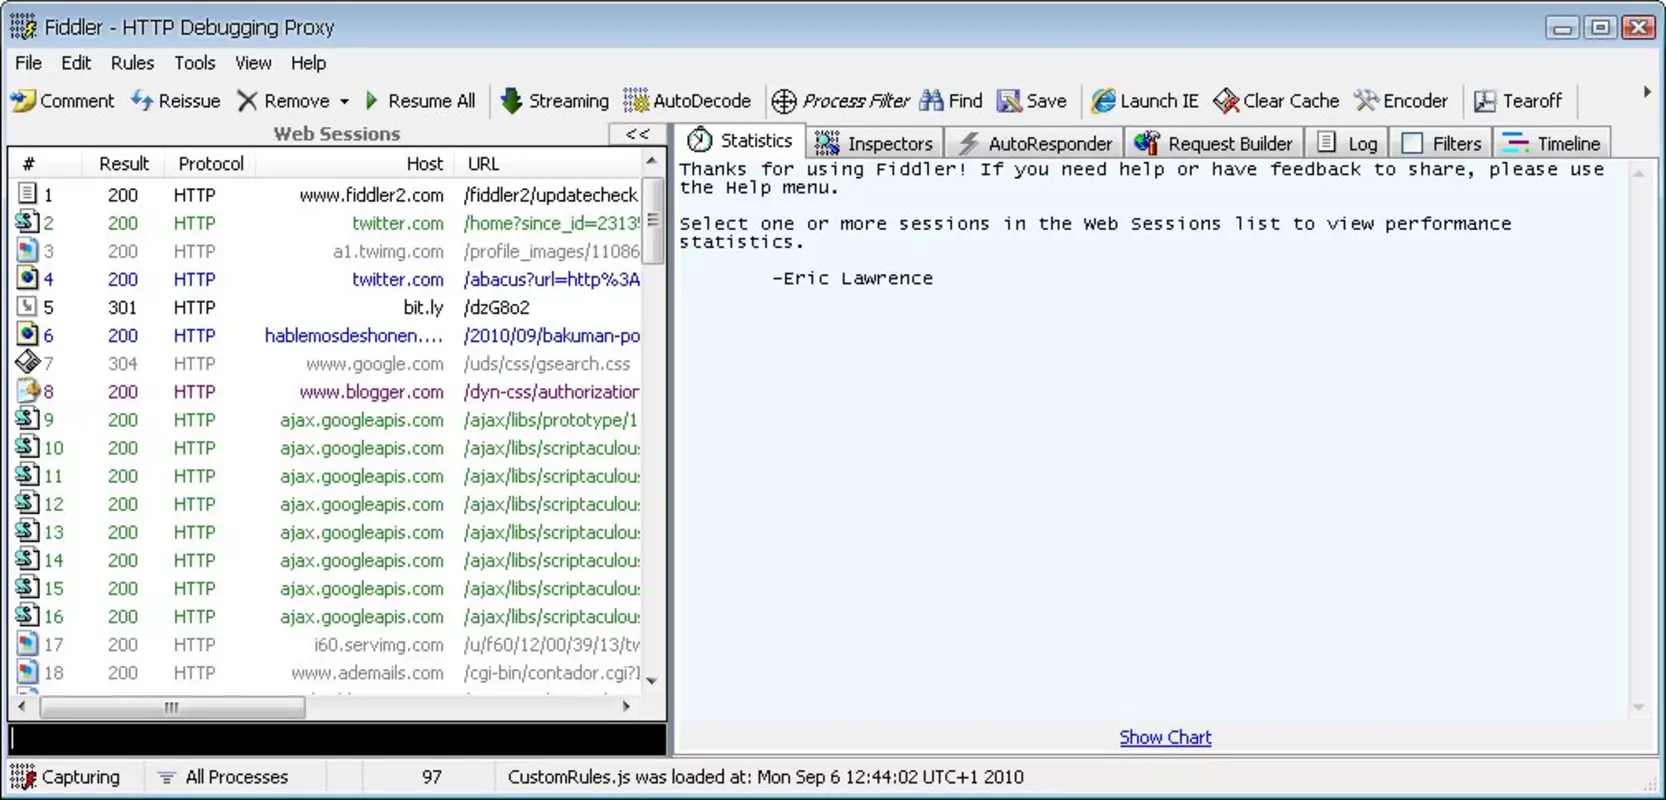Open the Encoder tool
Viewport: 1666px width, 800px height.
tap(1400, 101)
